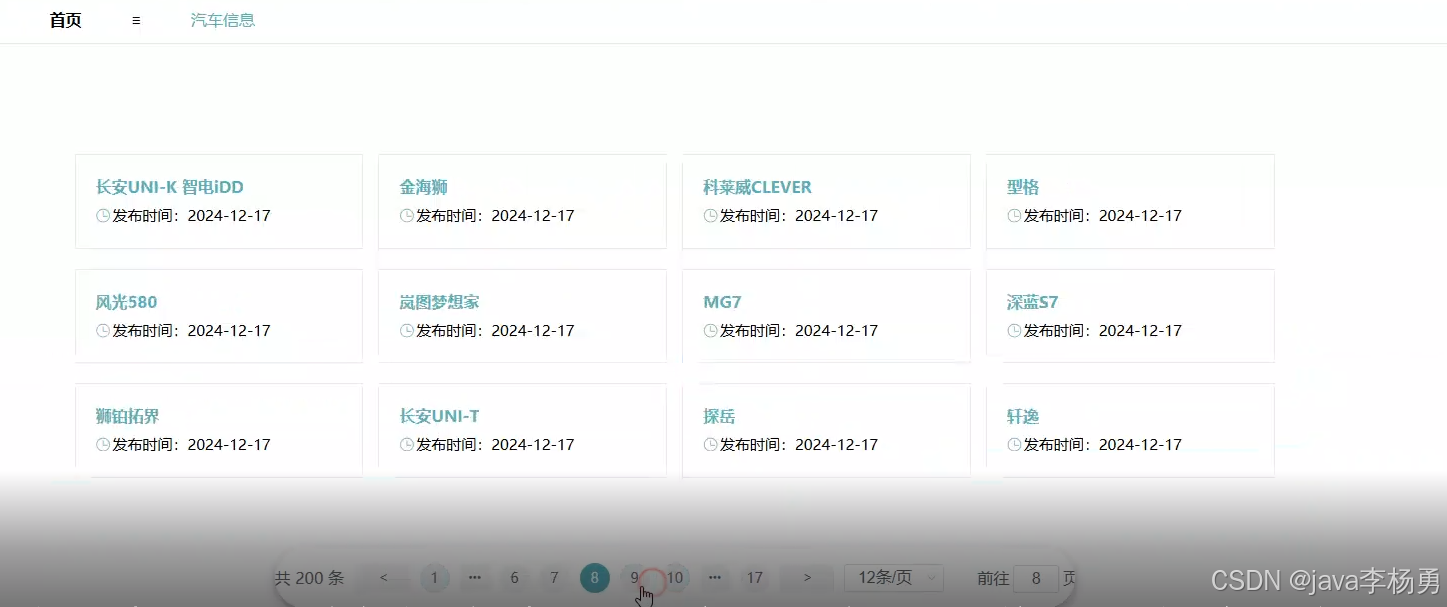Viewport: 1447px width, 607px height.
Task: Toggle the hamburger menu icon
Action: tap(136, 20)
